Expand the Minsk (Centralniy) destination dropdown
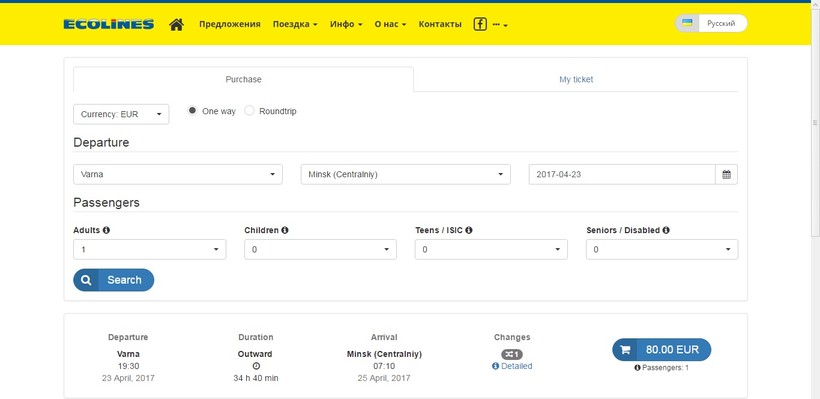The height and width of the screenshot is (399, 820). [405, 175]
